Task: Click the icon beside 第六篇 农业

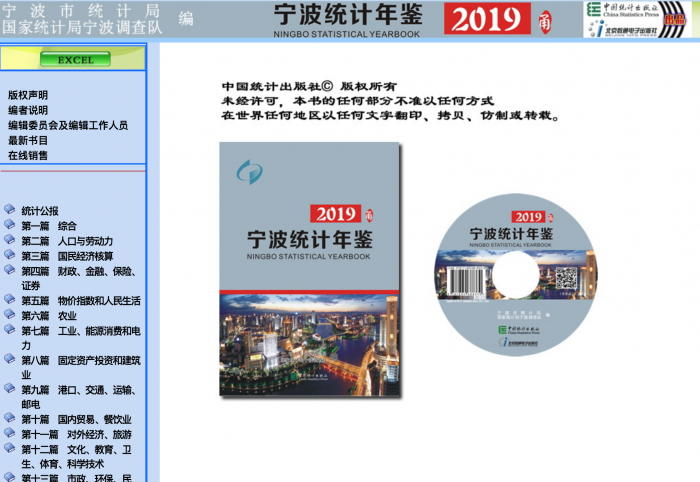Action: pos(10,314)
